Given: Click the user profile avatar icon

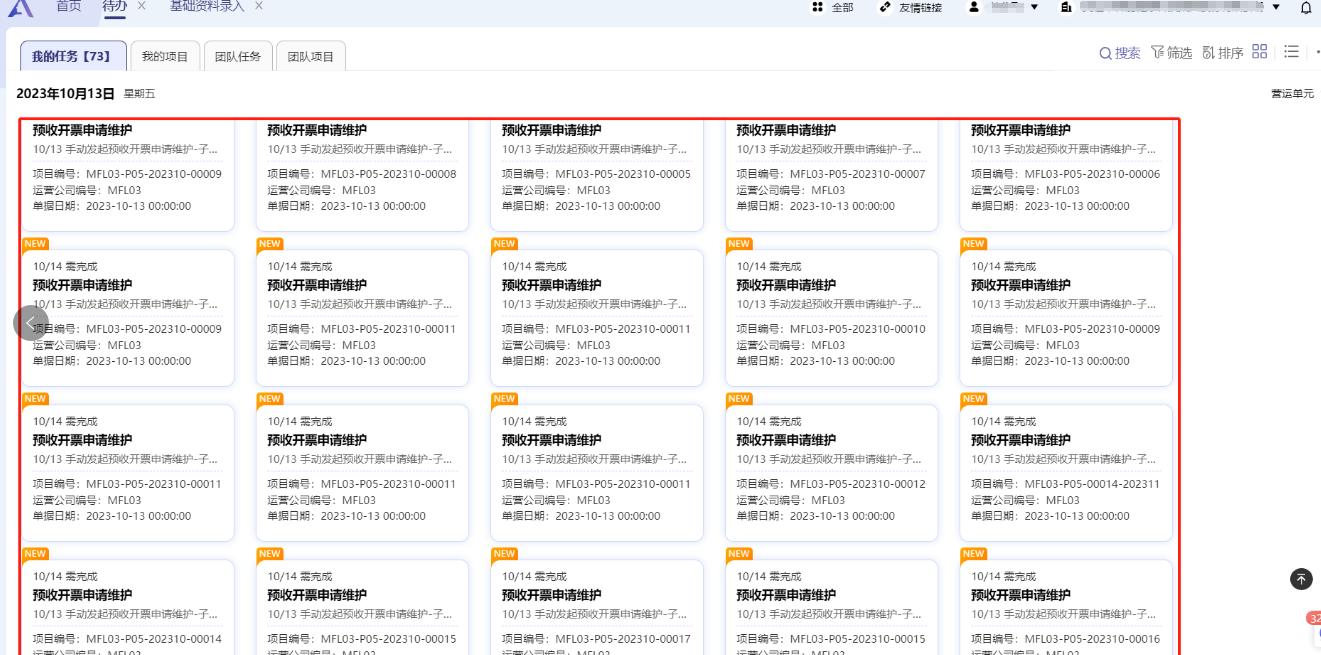Looking at the screenshot, I should [x=973, y=7].
